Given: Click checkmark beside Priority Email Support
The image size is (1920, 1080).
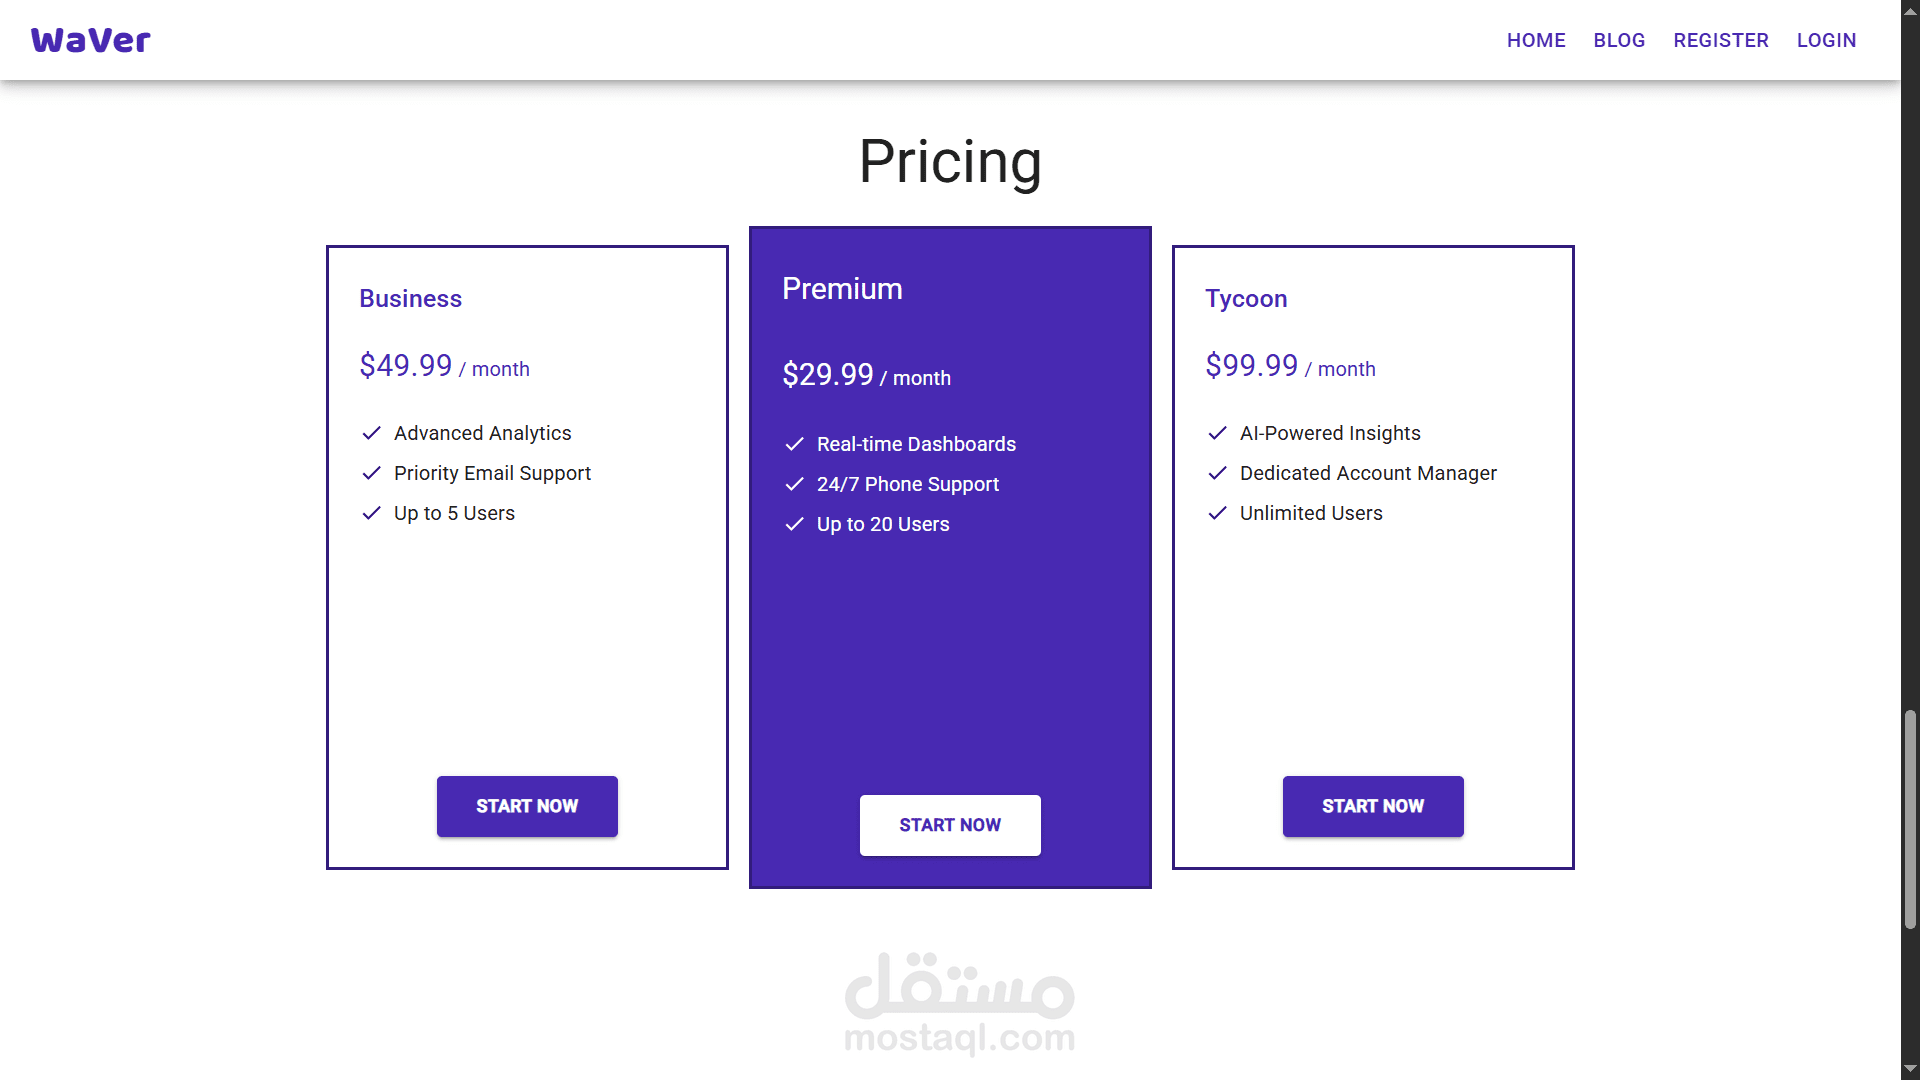Looking at the screenshot, I should [371, 473].
